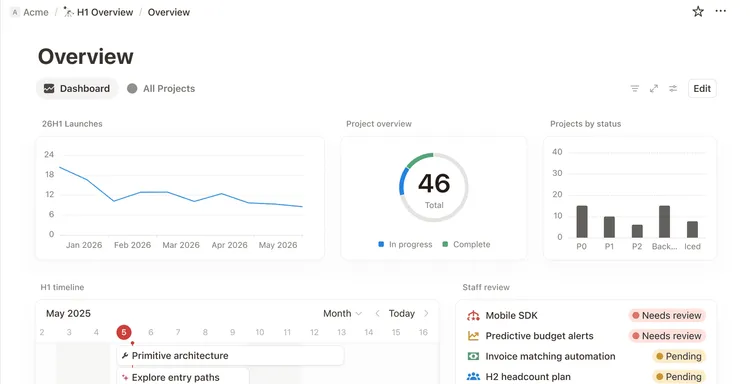Click the Invoice matching automation money icon
750x384 pixels.
[473, 356]
